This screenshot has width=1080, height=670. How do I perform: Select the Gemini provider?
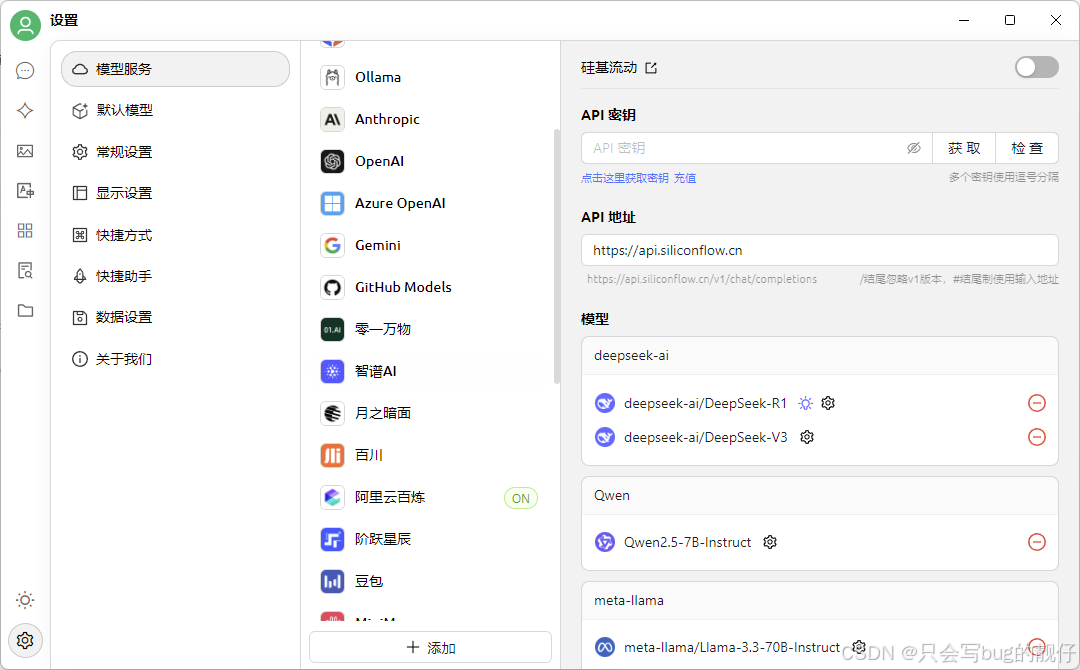(430, 245)
